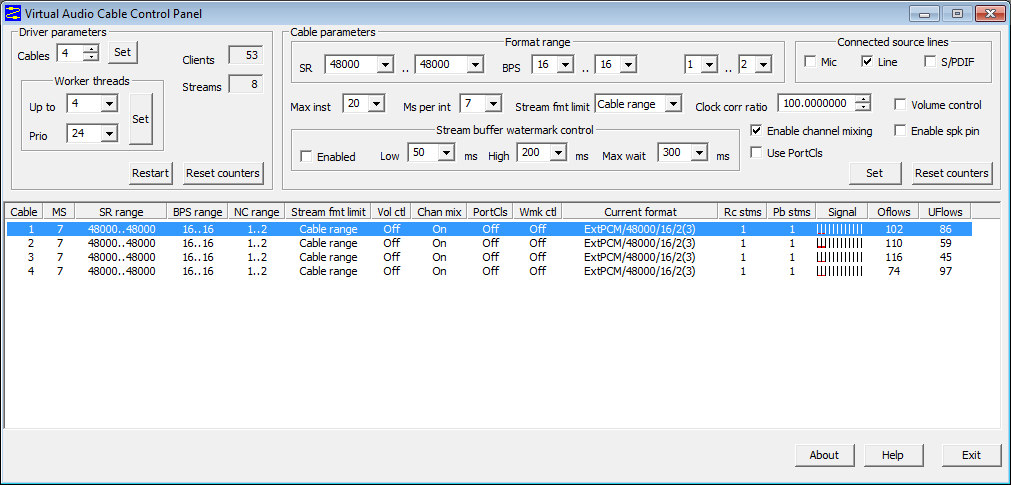Click the UFlows value 97
Image resolution: width=1011 pixels, height=485 pixels.
tap(945, 272)
